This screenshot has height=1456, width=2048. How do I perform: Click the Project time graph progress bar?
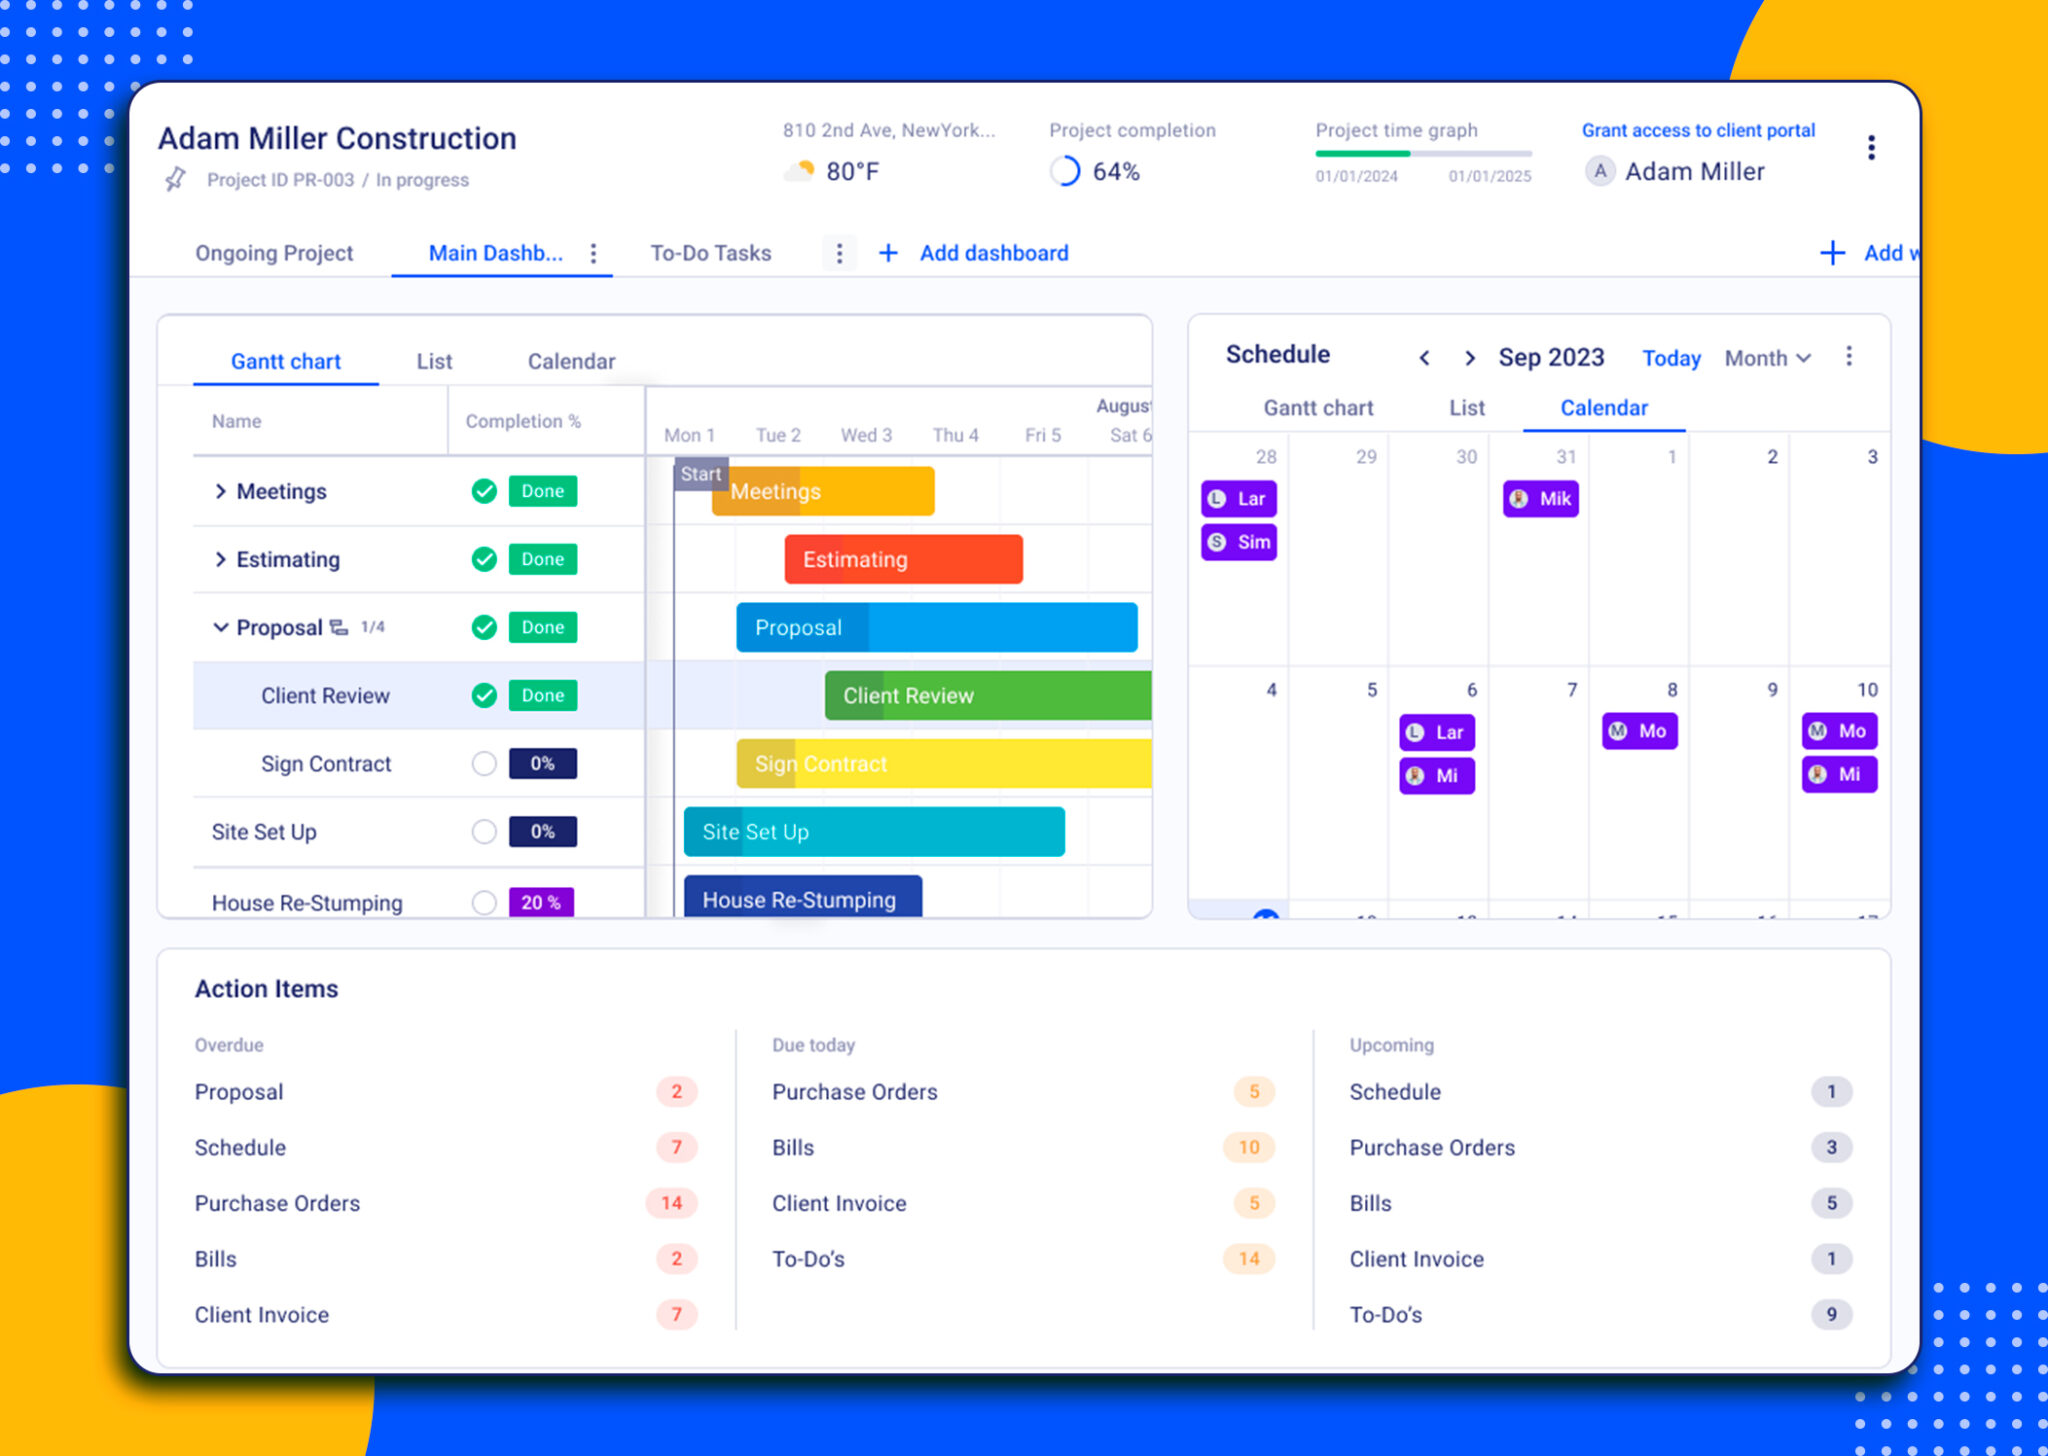tap(1423, 154)
